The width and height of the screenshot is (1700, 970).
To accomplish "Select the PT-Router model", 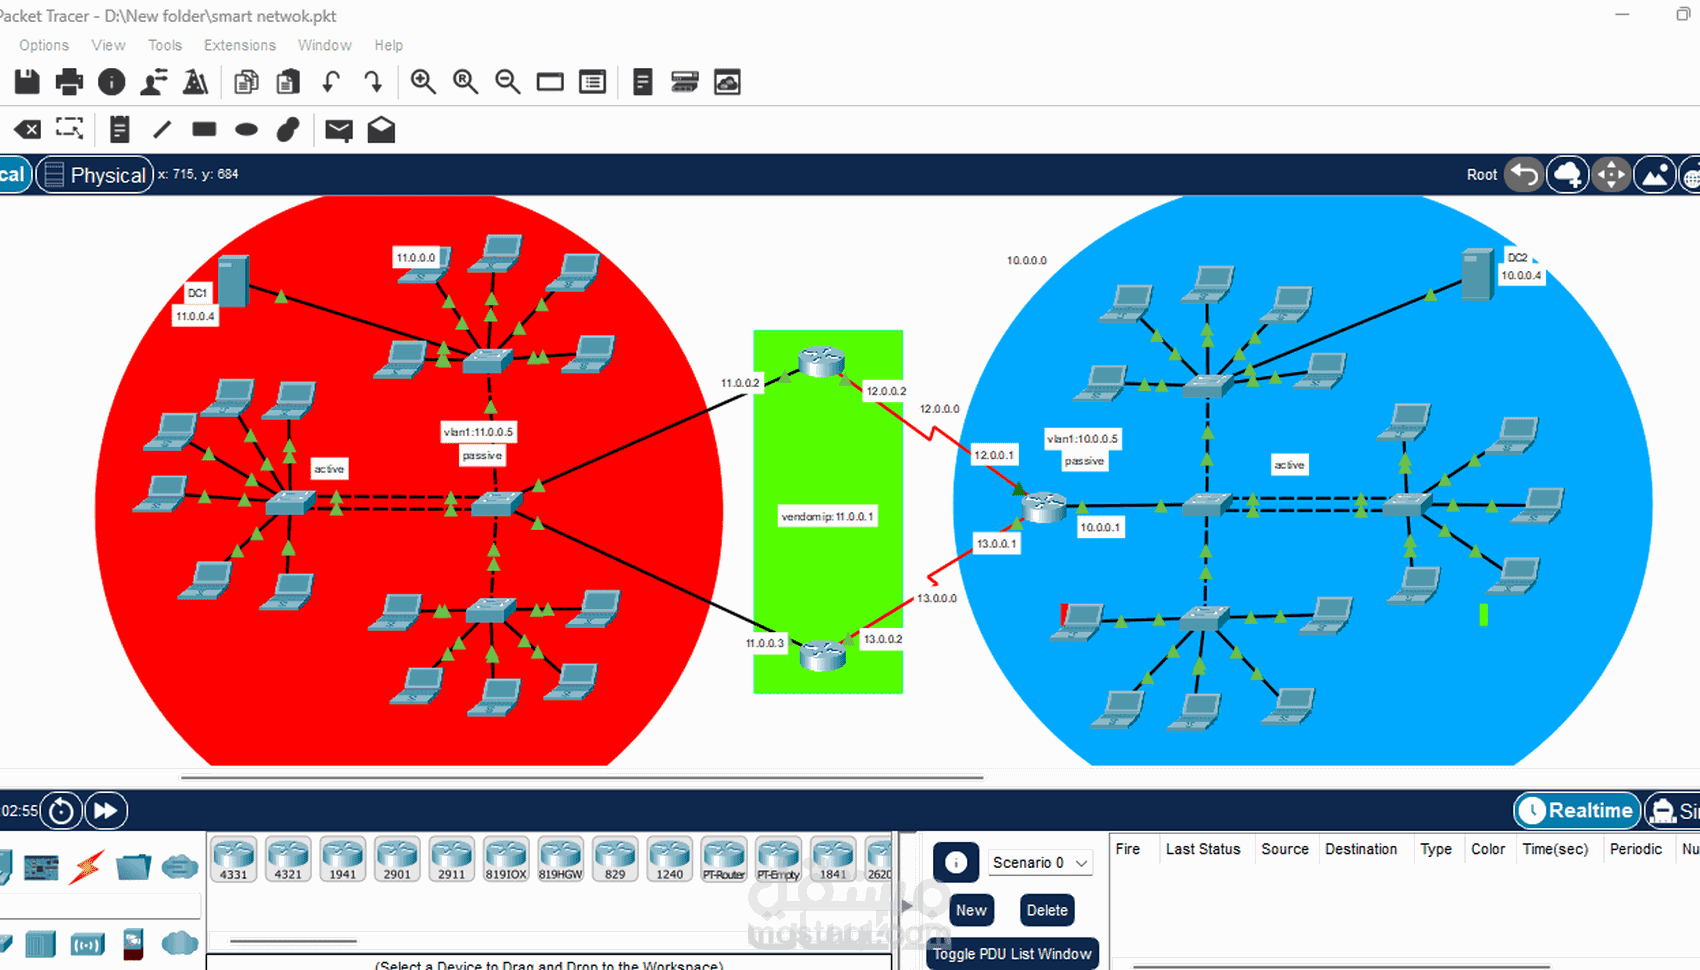I will point(724,860).
